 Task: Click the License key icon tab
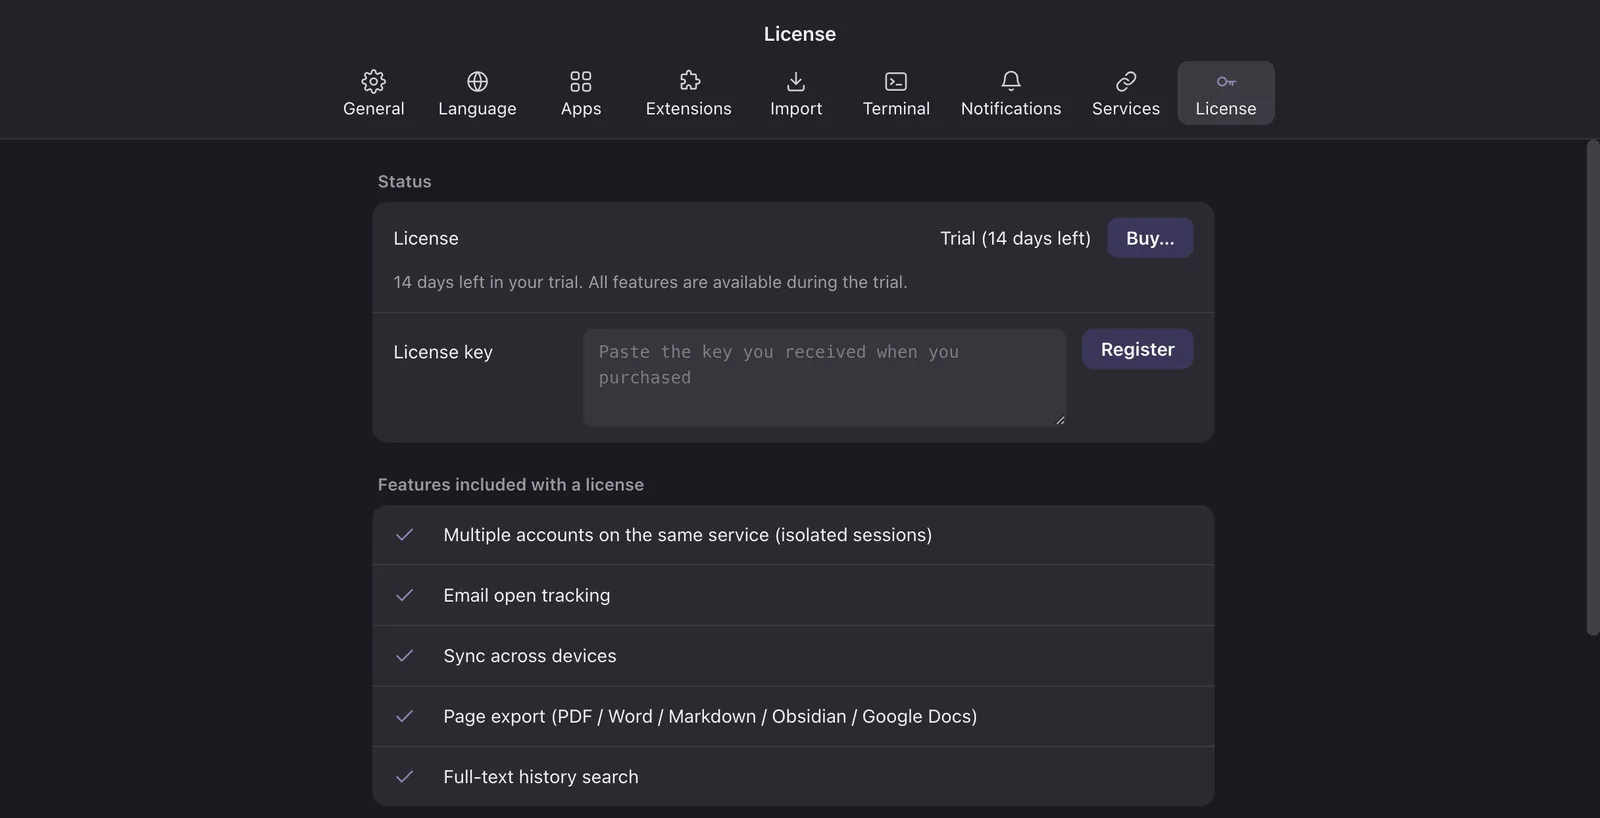[1226, 81]
